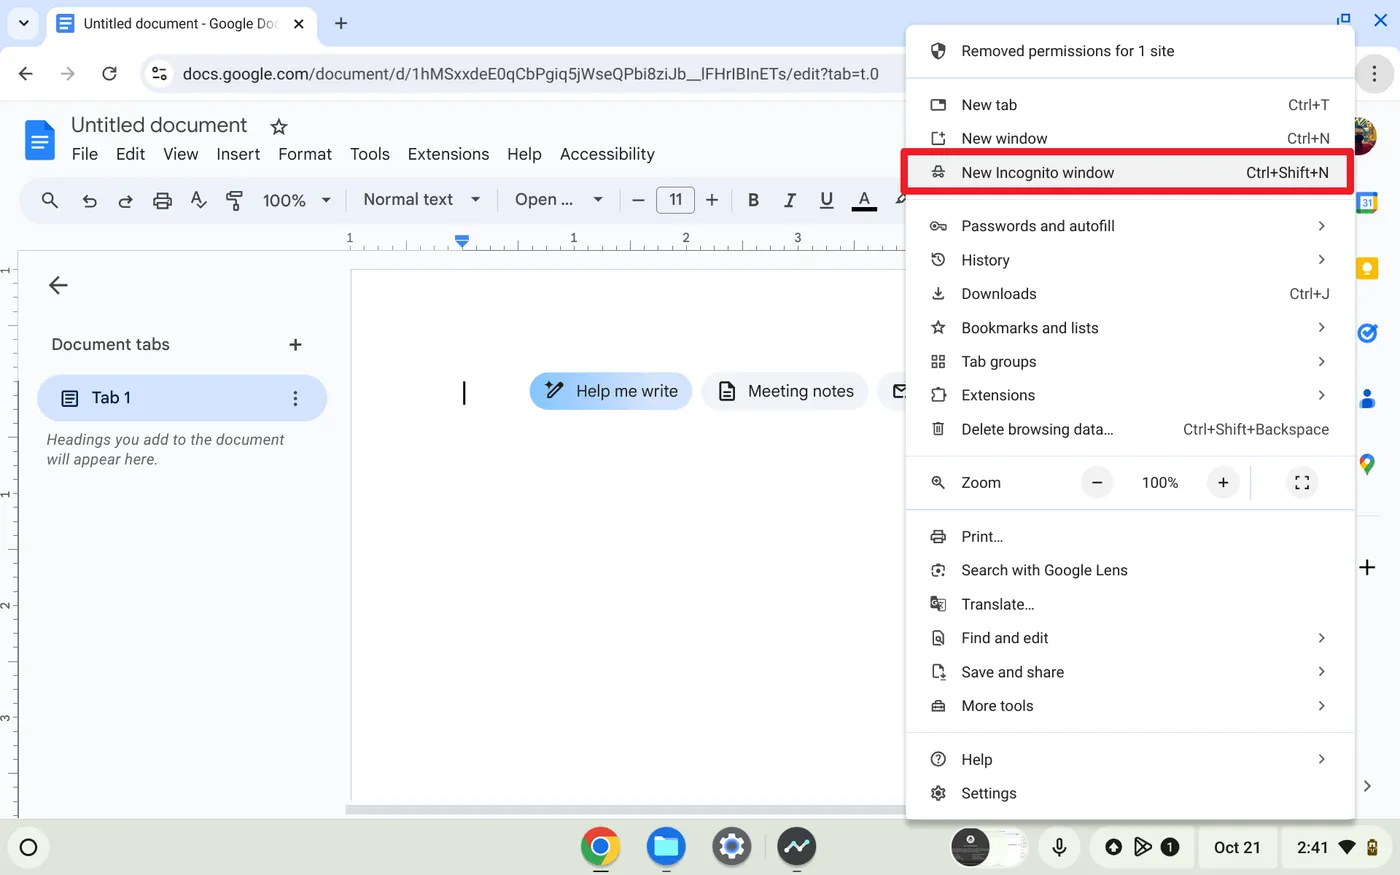This screenshot has height=875, width=1400.
Task: Open the docs search magnifier tool
Action: 50,200
